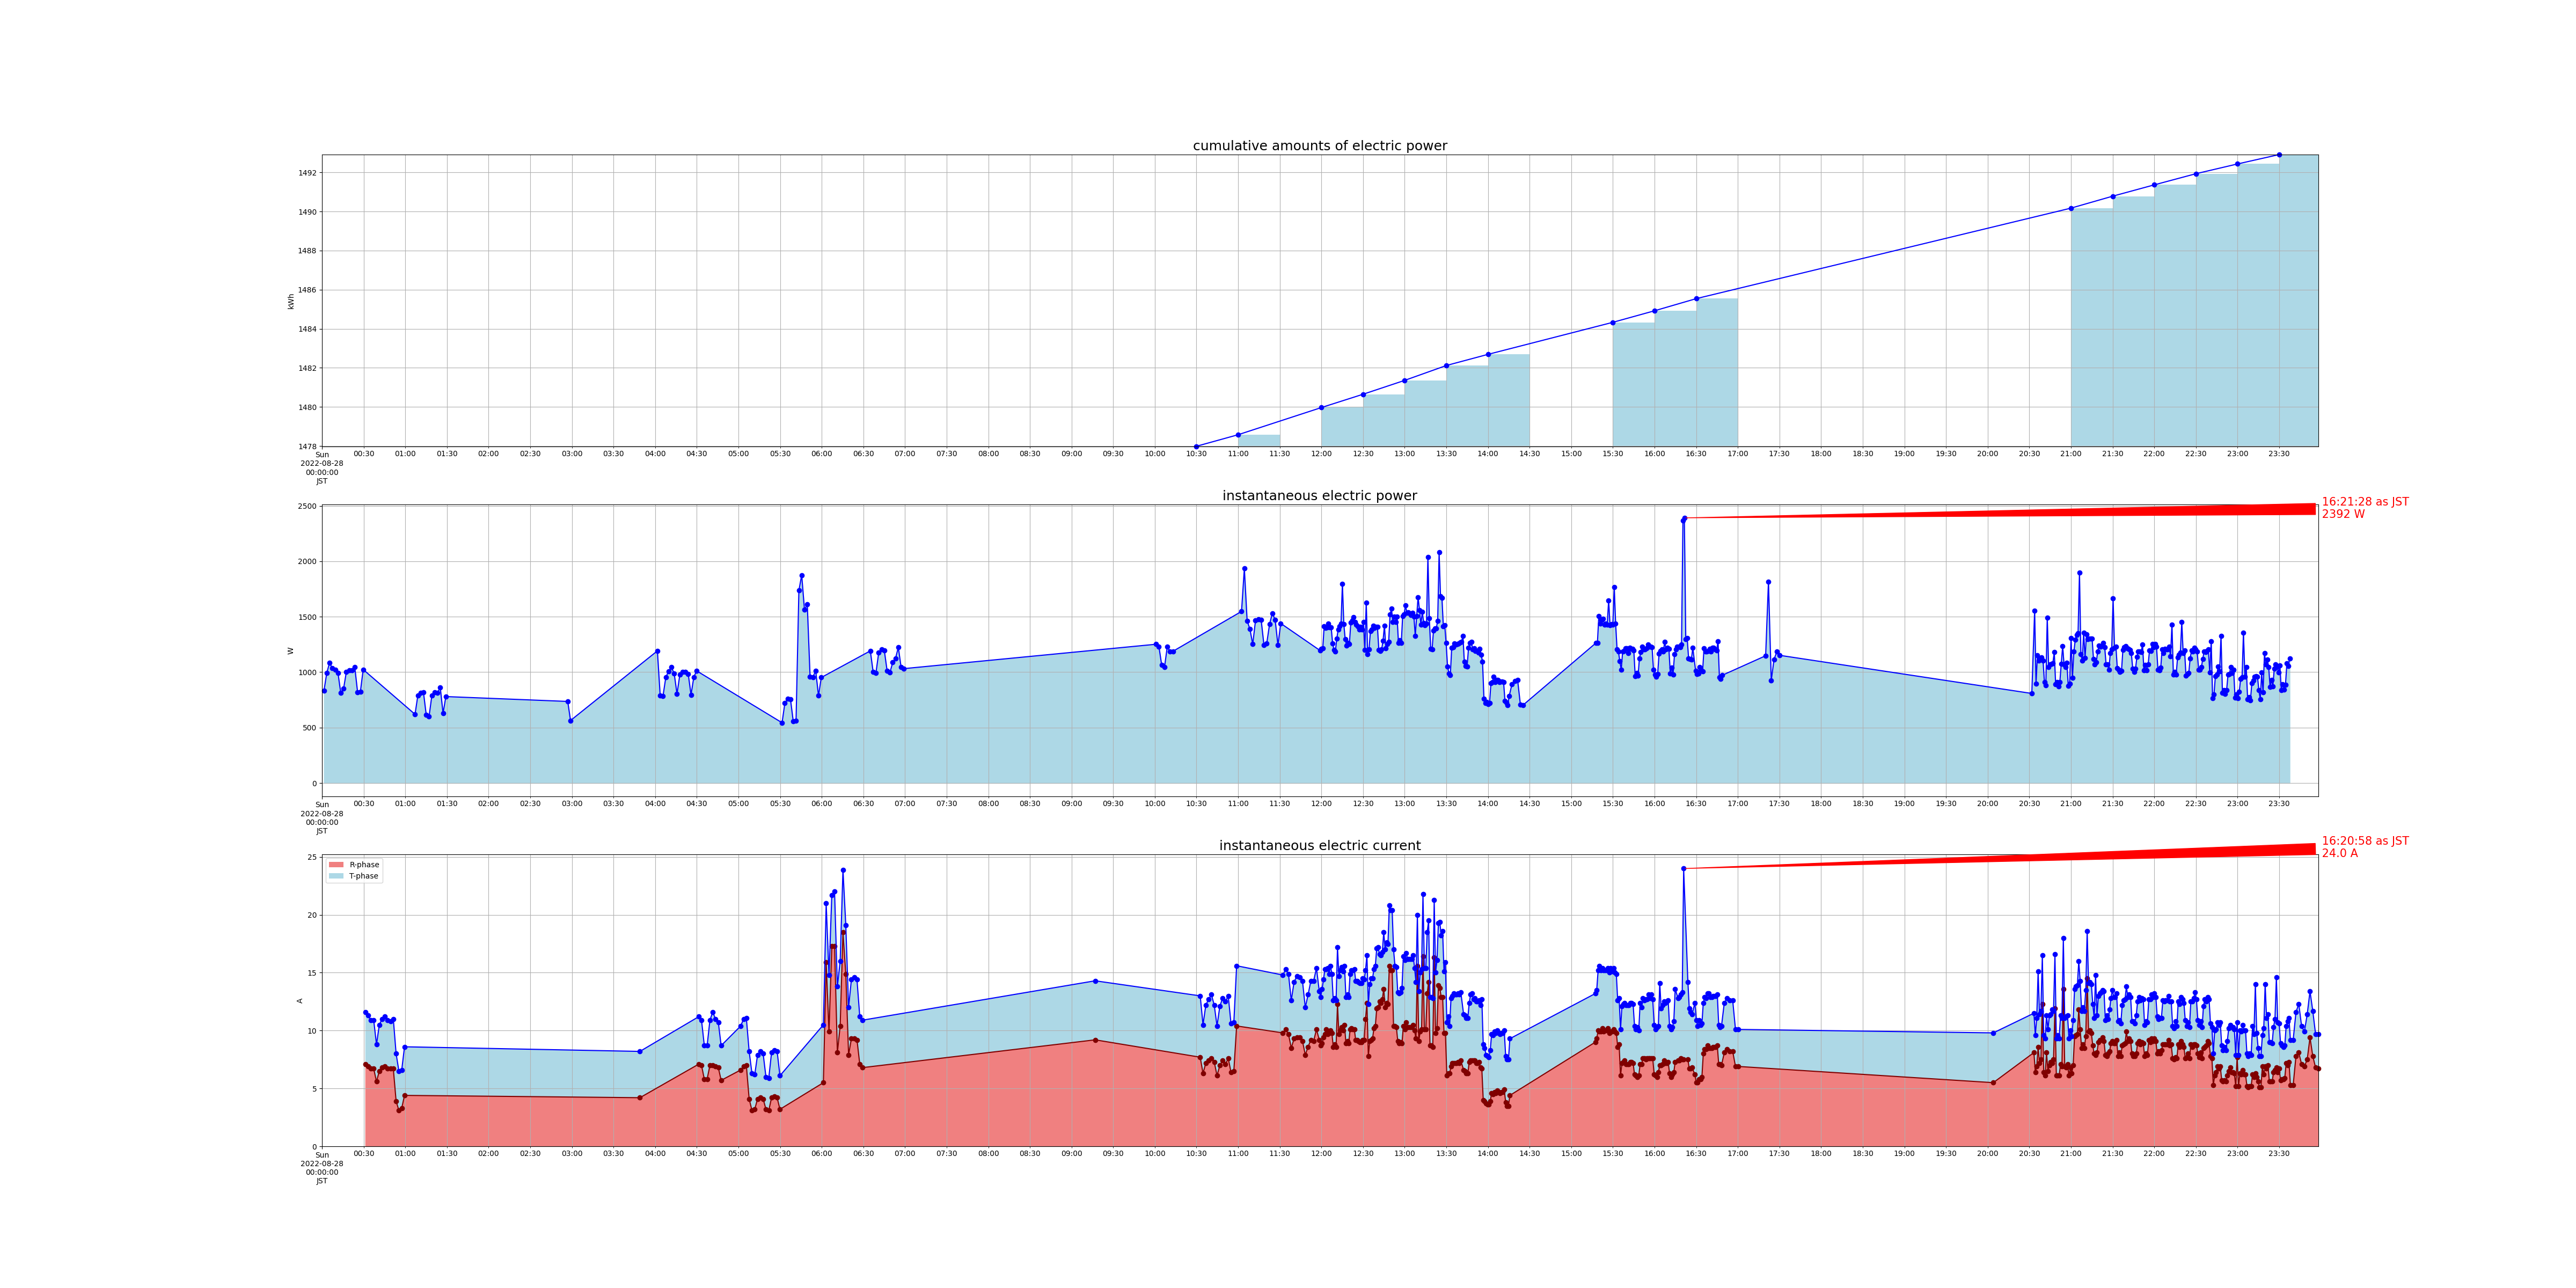Click the first cumulative data point at 10:30
This screenshot has width=2576, height=1288.
1196,446
